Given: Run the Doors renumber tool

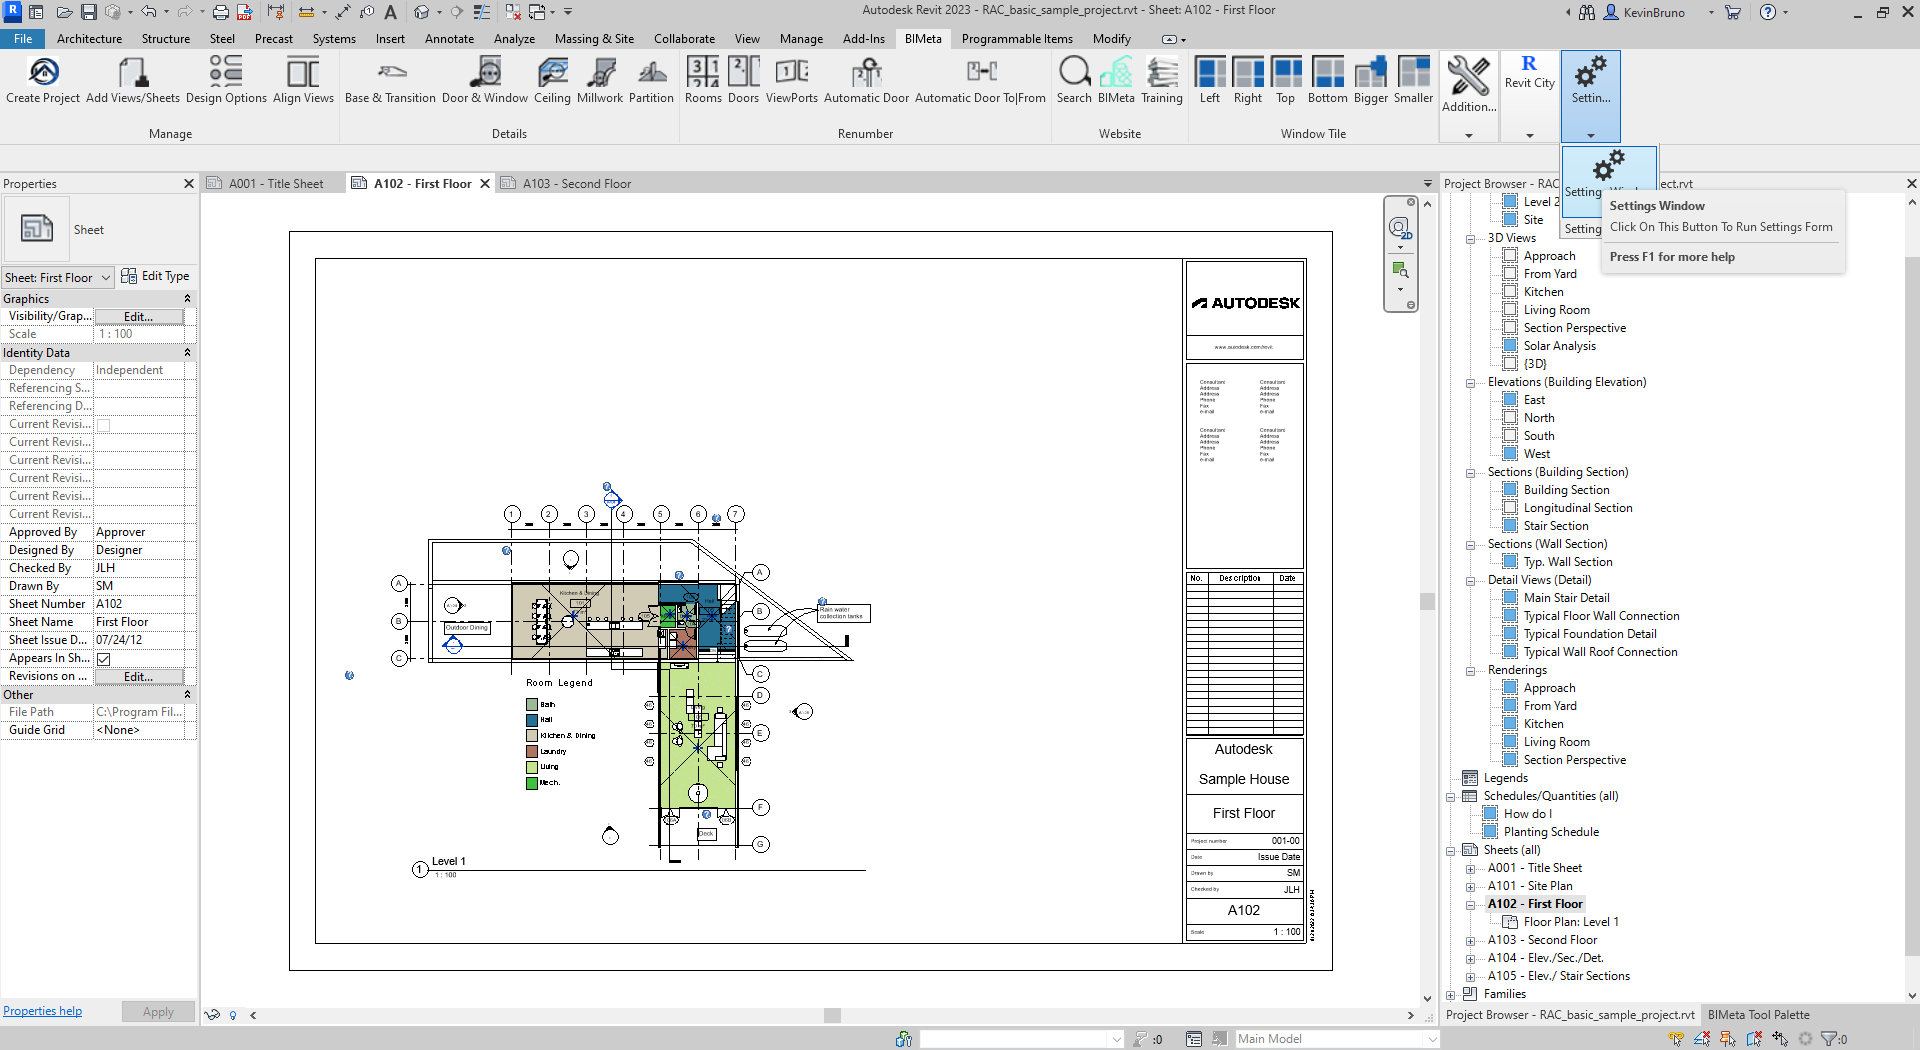Looking at the screenshot, I should pos(743,80).
